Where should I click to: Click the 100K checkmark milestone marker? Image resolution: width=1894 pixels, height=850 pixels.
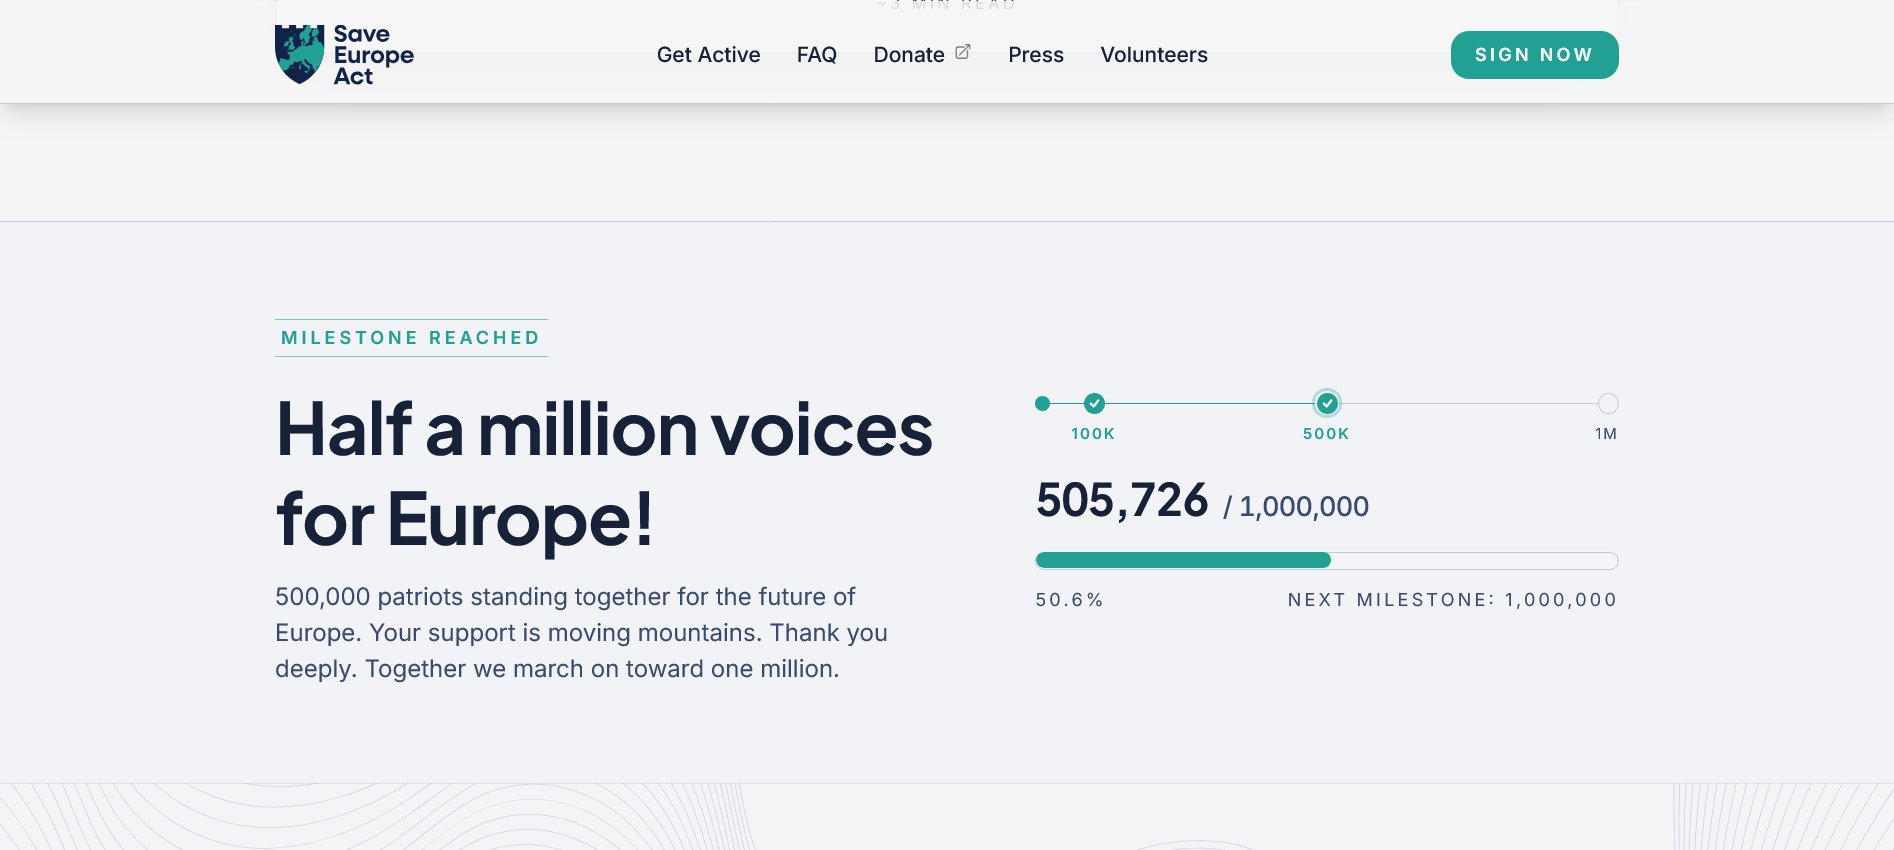1094,403
